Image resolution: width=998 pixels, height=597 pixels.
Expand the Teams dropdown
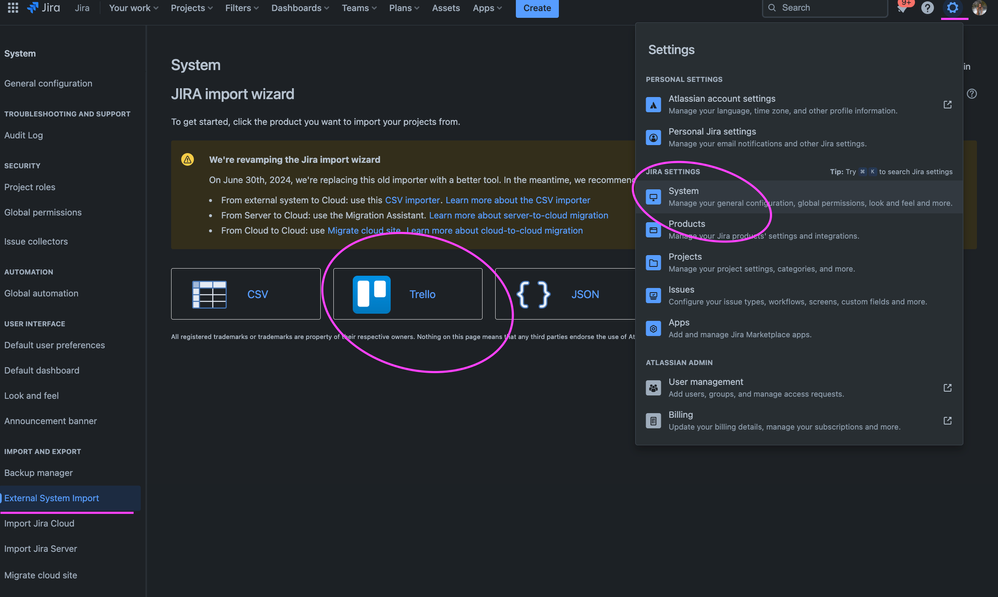(x=359, y=8)
